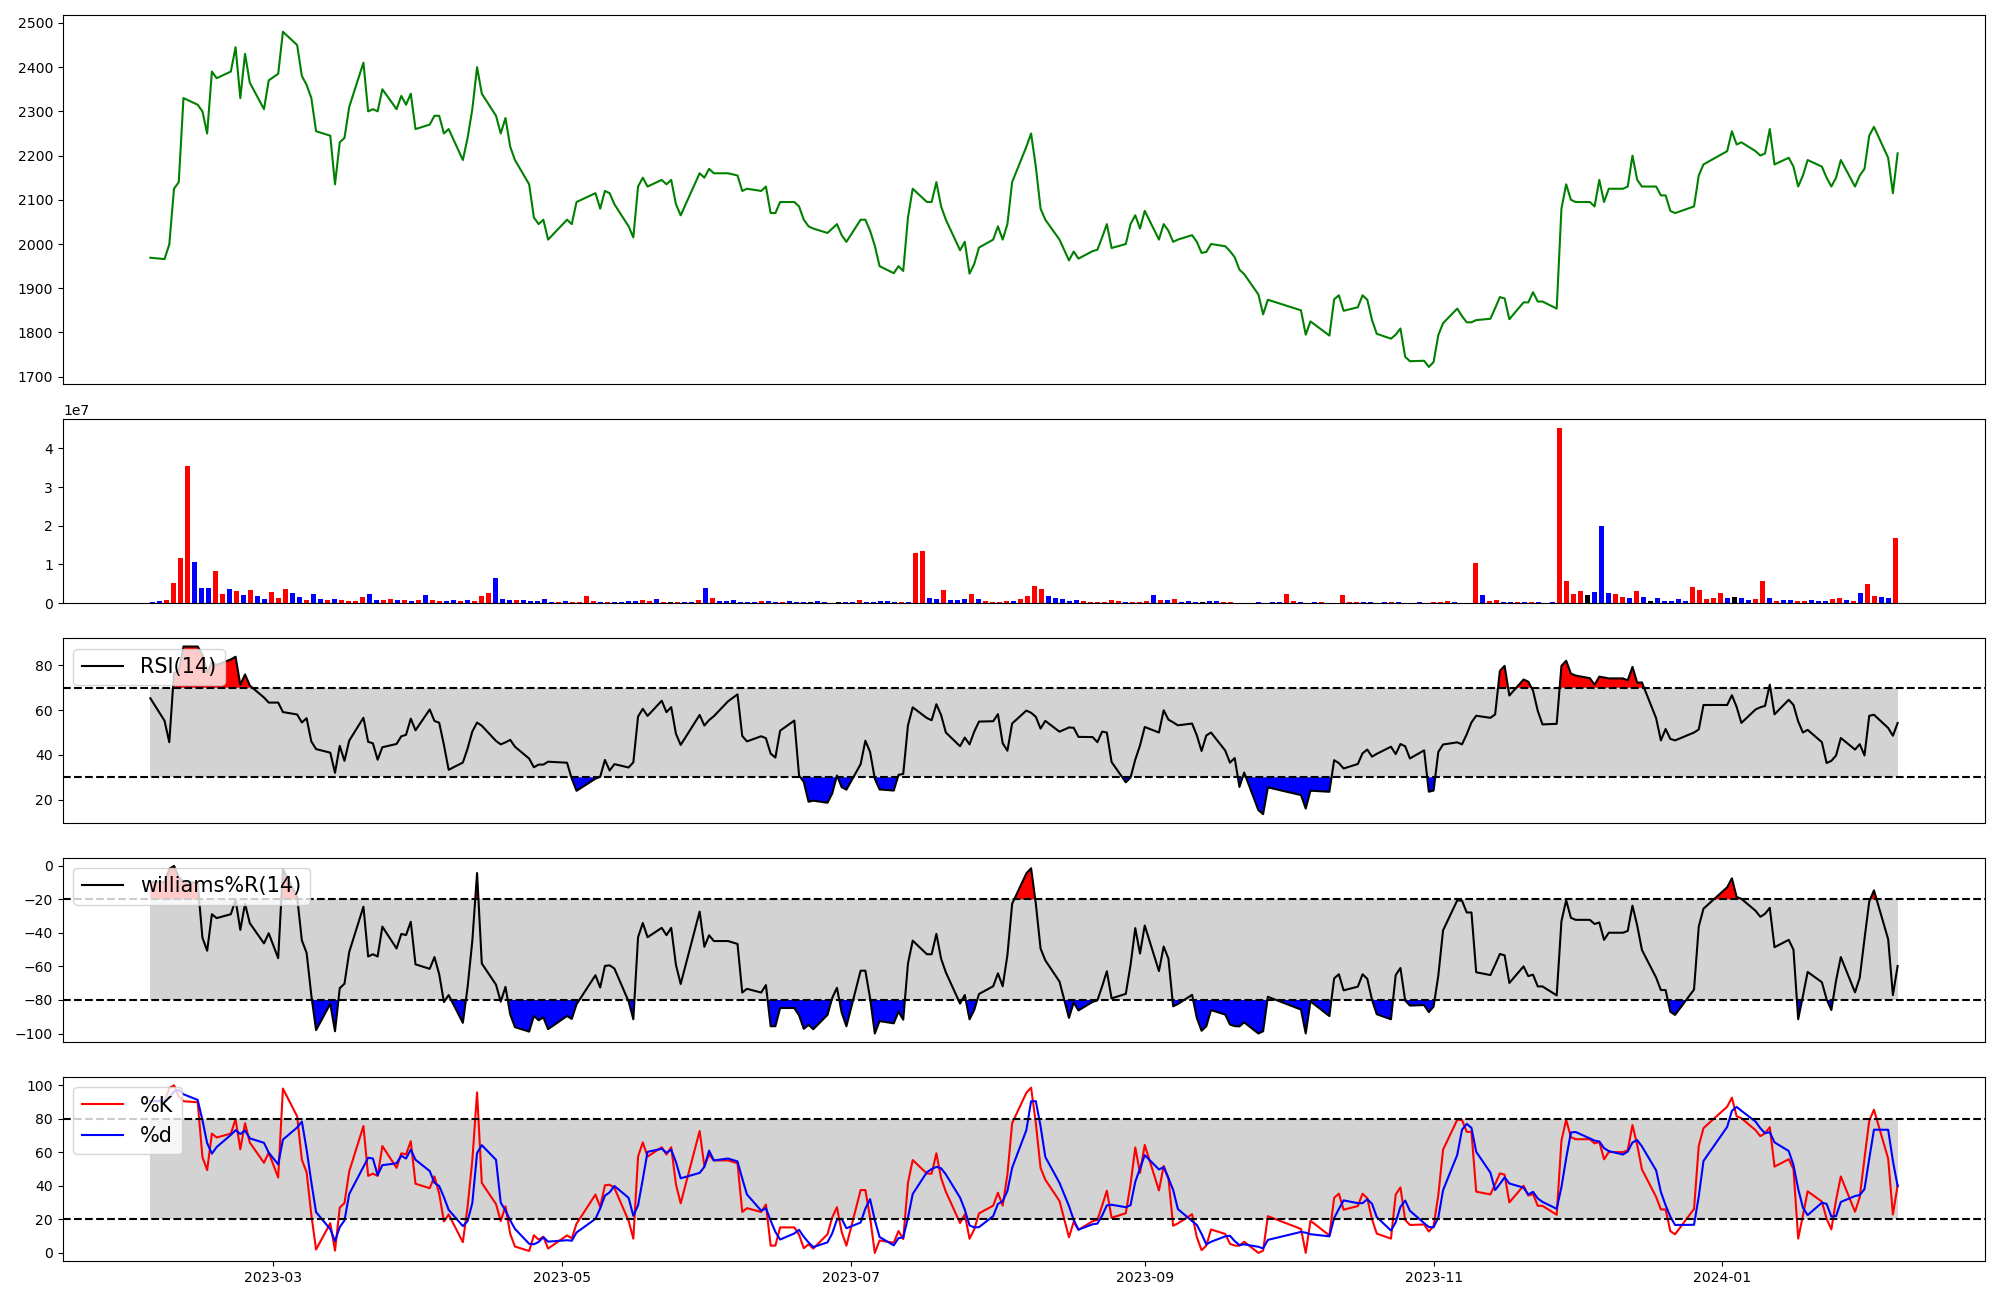The width and height of the screenshot is (2000, 1300).
Task: Click the red Williams %R peak in January 2024
Action: [x=1727, y=890]
